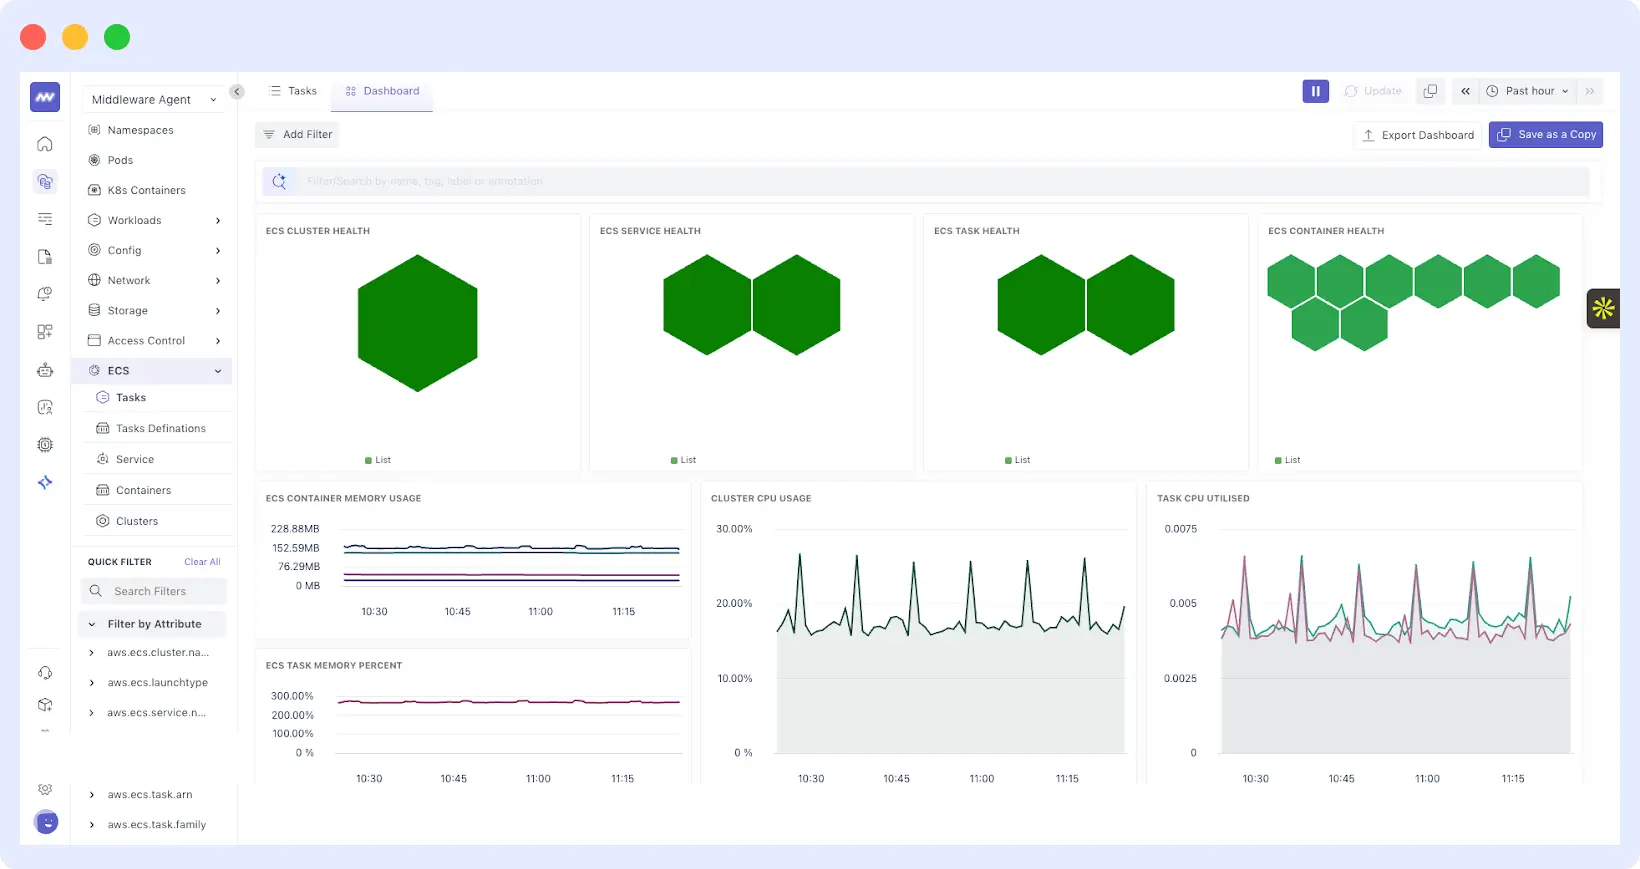Open the robot bot icon in left rail
The height and width of the screenshot is (869, 1640).
[x=45, y=370]
